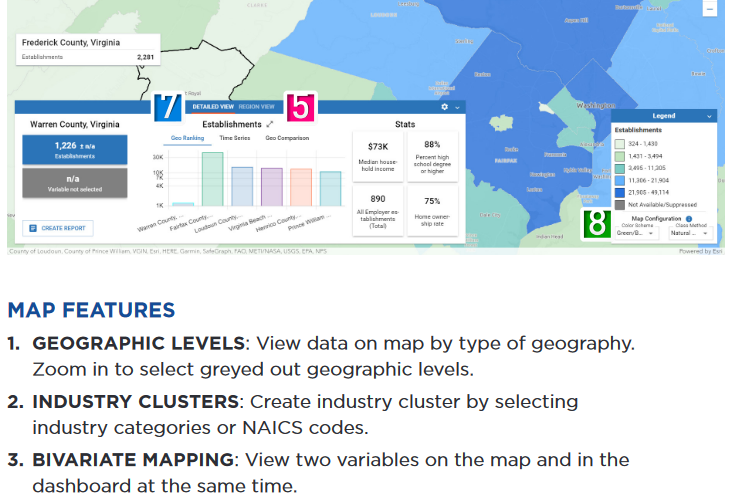This screenshot has height=500, width=732.
Task: Collapse the Legend panel chevron
Action: pyautogui.click(x=707, y=116)
